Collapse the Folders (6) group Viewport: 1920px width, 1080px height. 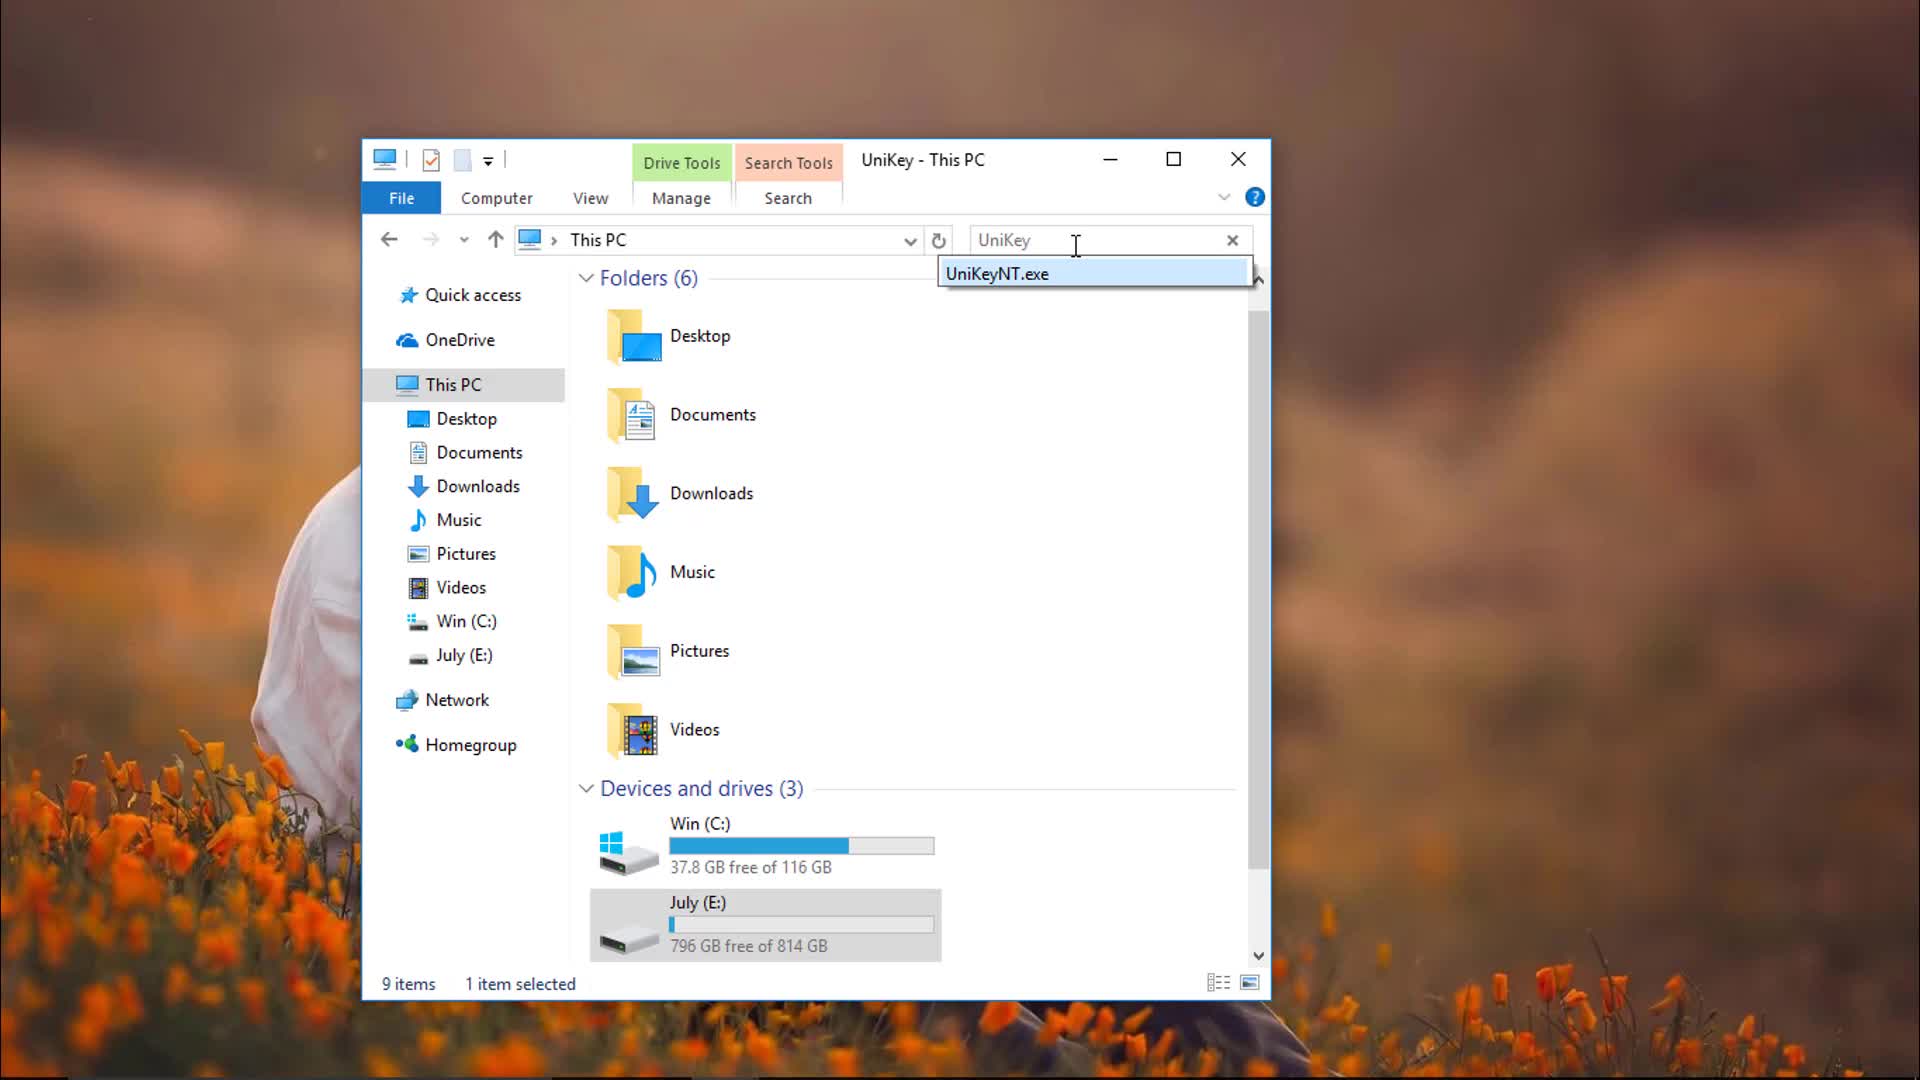(586, 278)
